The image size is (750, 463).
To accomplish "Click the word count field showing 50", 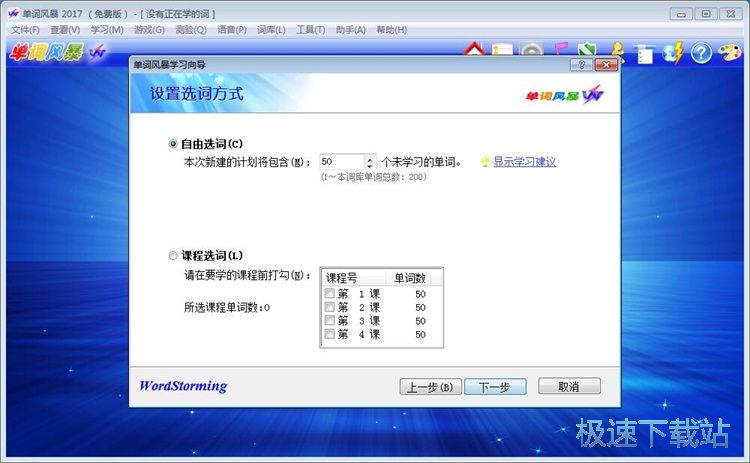I will coord(342,162).
